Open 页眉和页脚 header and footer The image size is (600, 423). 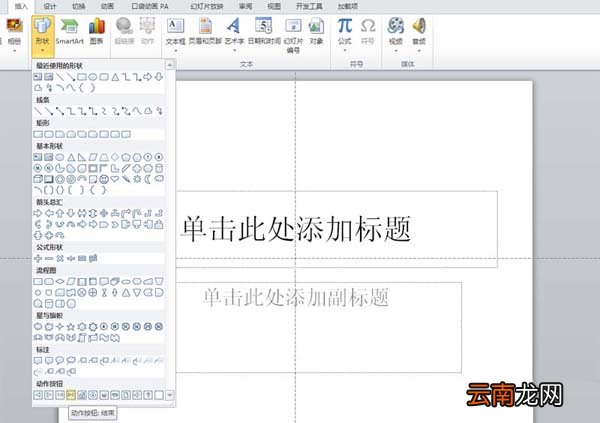pyautogui.click(x=205, y=32)
